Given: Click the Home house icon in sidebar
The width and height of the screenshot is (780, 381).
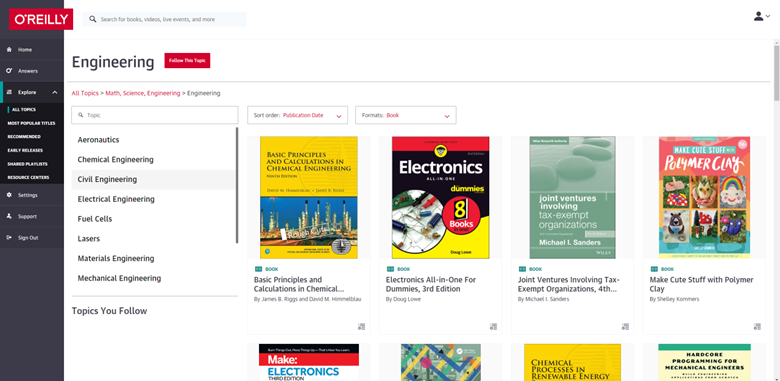Looking at the screenshot, I should coord(9,50).
